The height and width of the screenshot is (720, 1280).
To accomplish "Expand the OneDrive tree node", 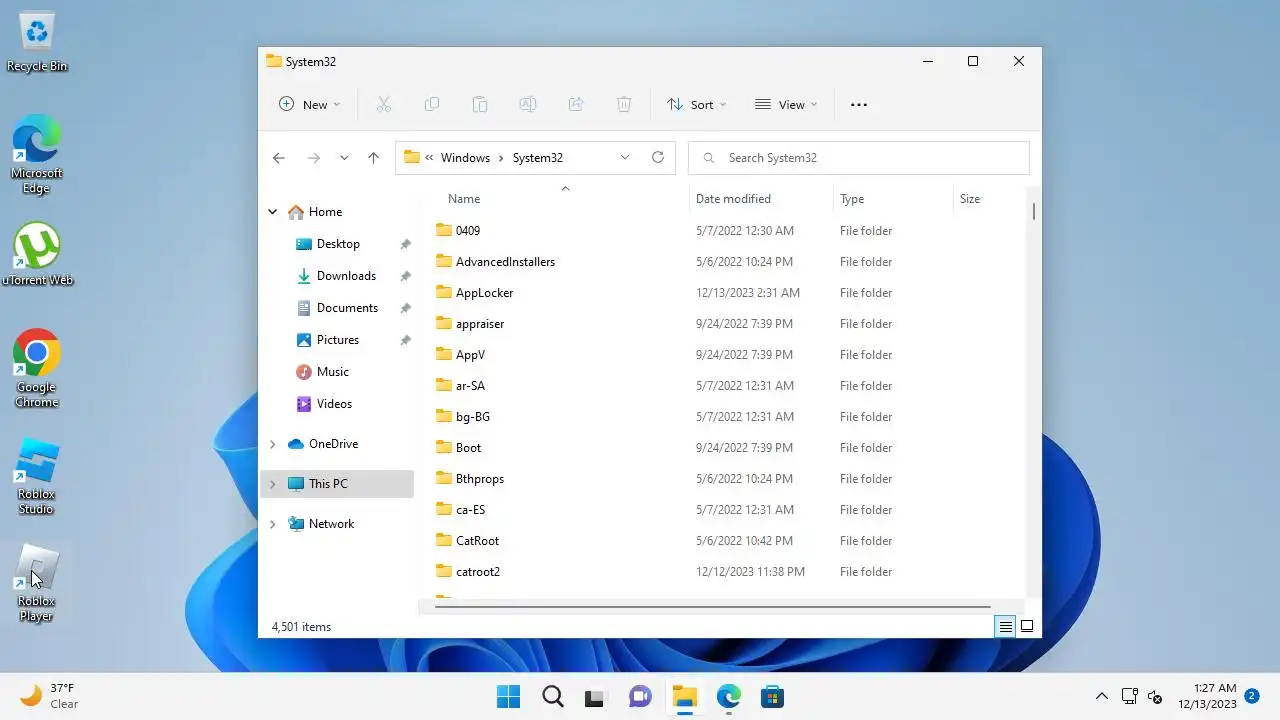I will [x=272, y=444].
